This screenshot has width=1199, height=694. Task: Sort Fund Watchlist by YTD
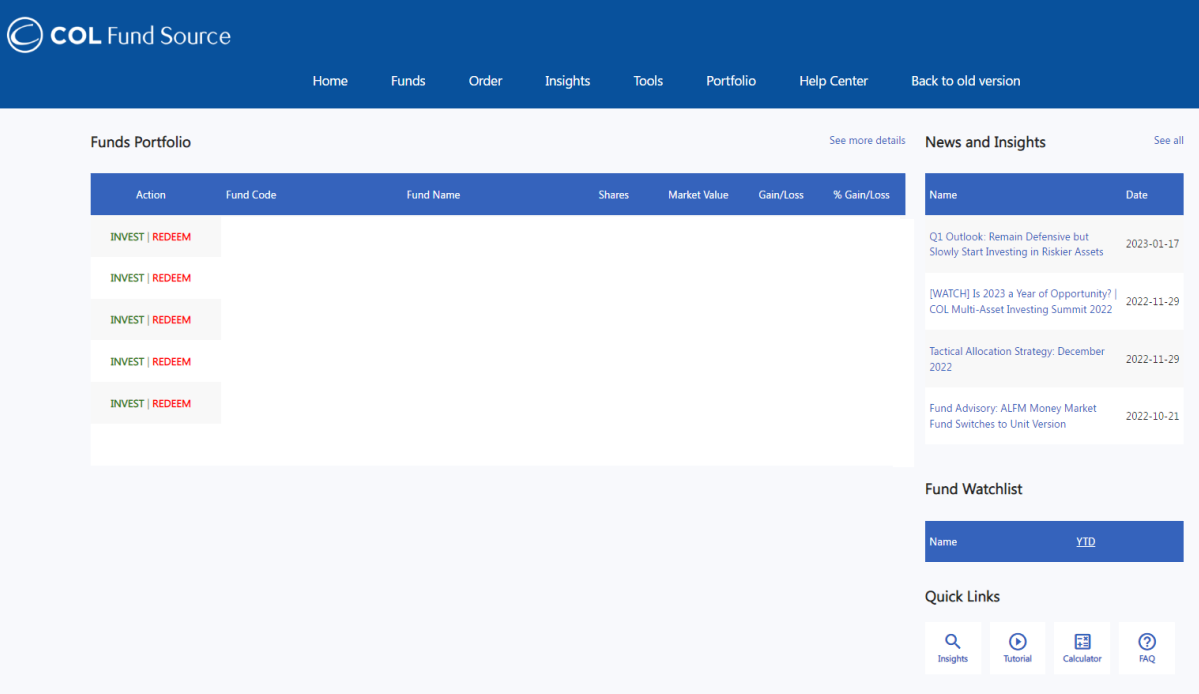click(x=1086, y=542)
